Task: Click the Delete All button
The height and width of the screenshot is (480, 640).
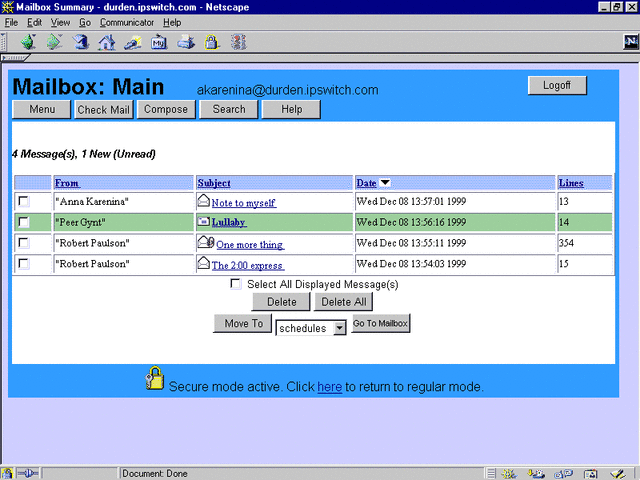Action: click(x=343, y=302)
